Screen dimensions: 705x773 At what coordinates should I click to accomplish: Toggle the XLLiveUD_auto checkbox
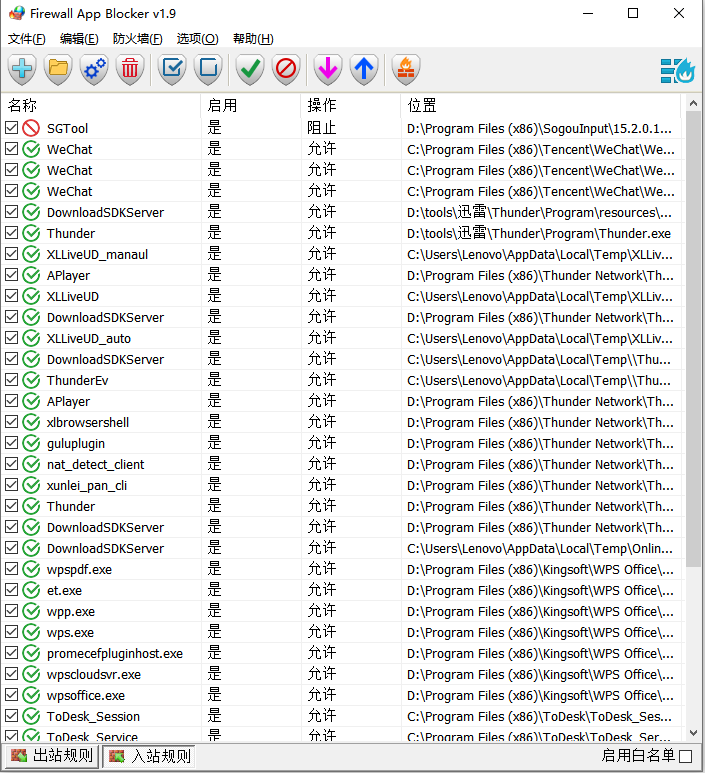pos(11,338)
